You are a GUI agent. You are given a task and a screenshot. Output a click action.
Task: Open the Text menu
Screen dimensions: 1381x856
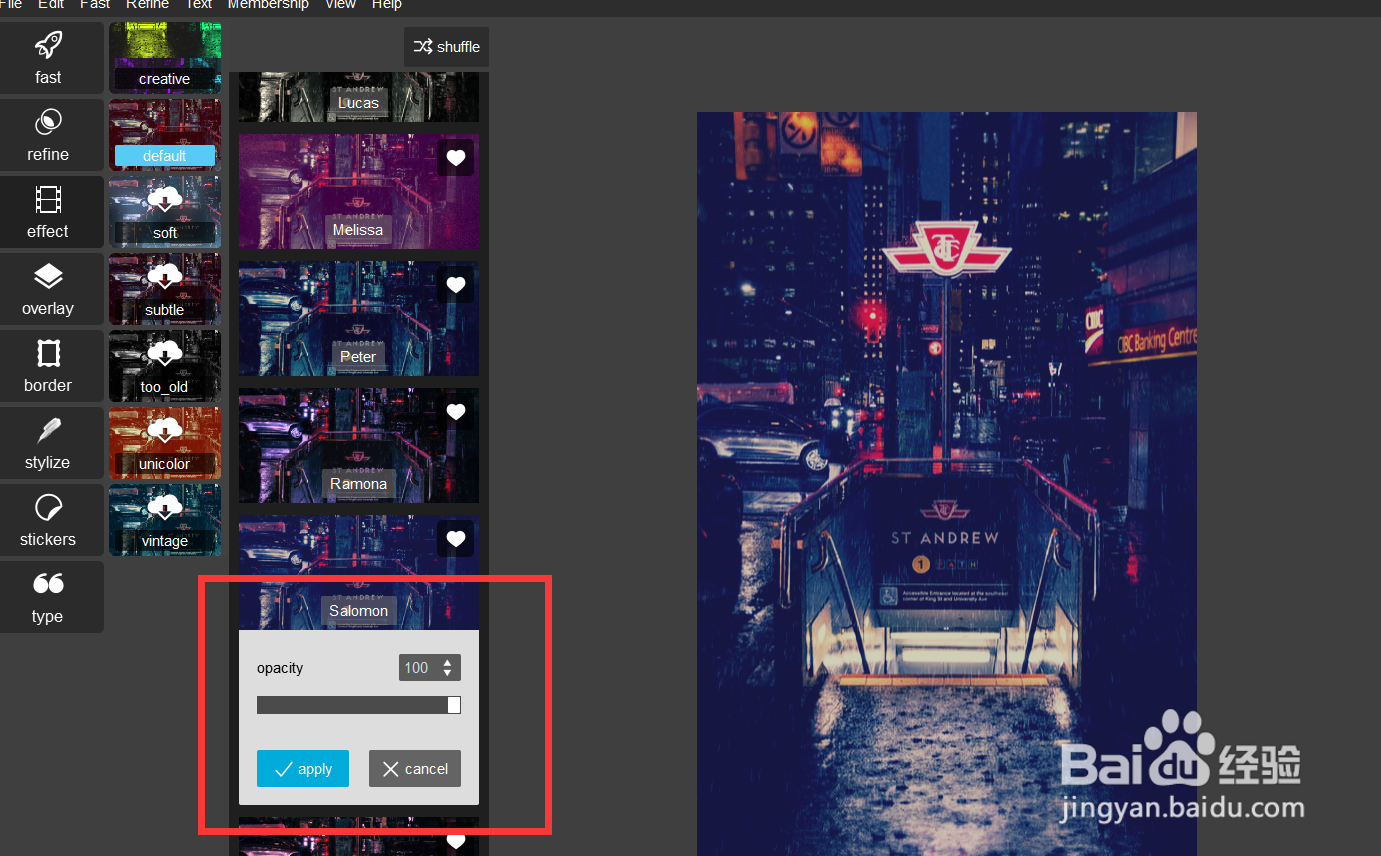199,5
